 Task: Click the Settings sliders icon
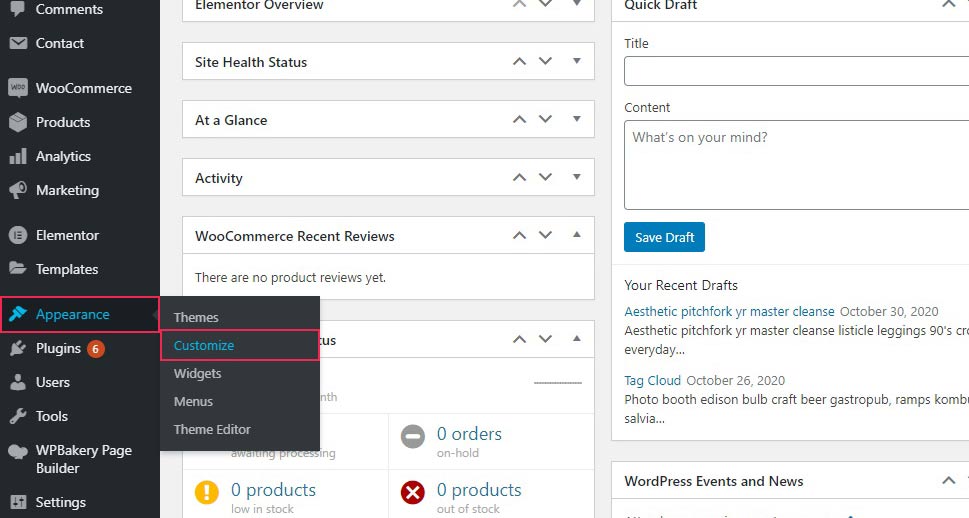(18, 502)
